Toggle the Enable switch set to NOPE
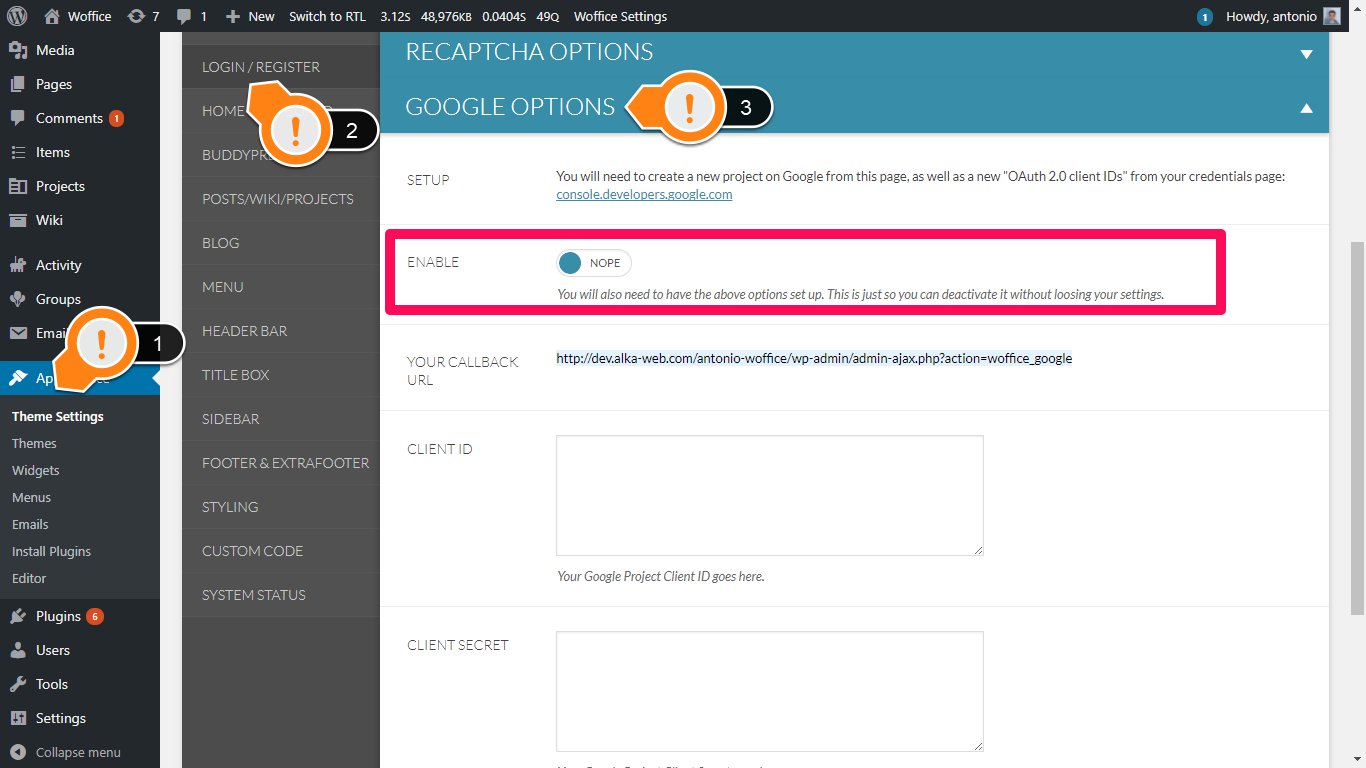Image resolution: width=1366 pixels, height=768 pixels. pos(594,263)
